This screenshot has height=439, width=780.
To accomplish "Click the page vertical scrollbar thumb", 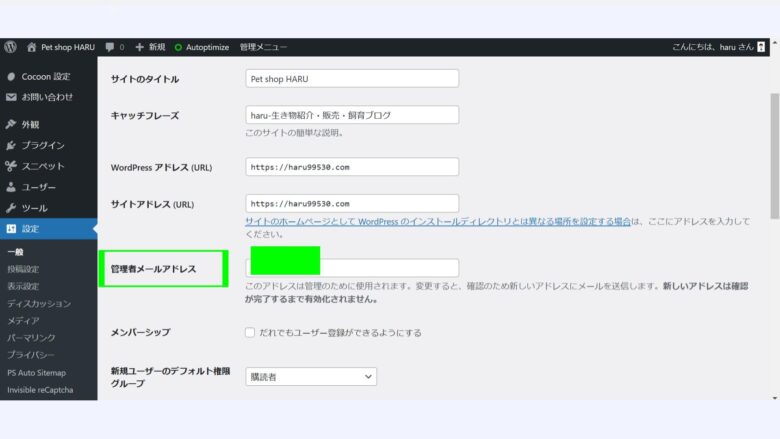I will tap(775, 156).
